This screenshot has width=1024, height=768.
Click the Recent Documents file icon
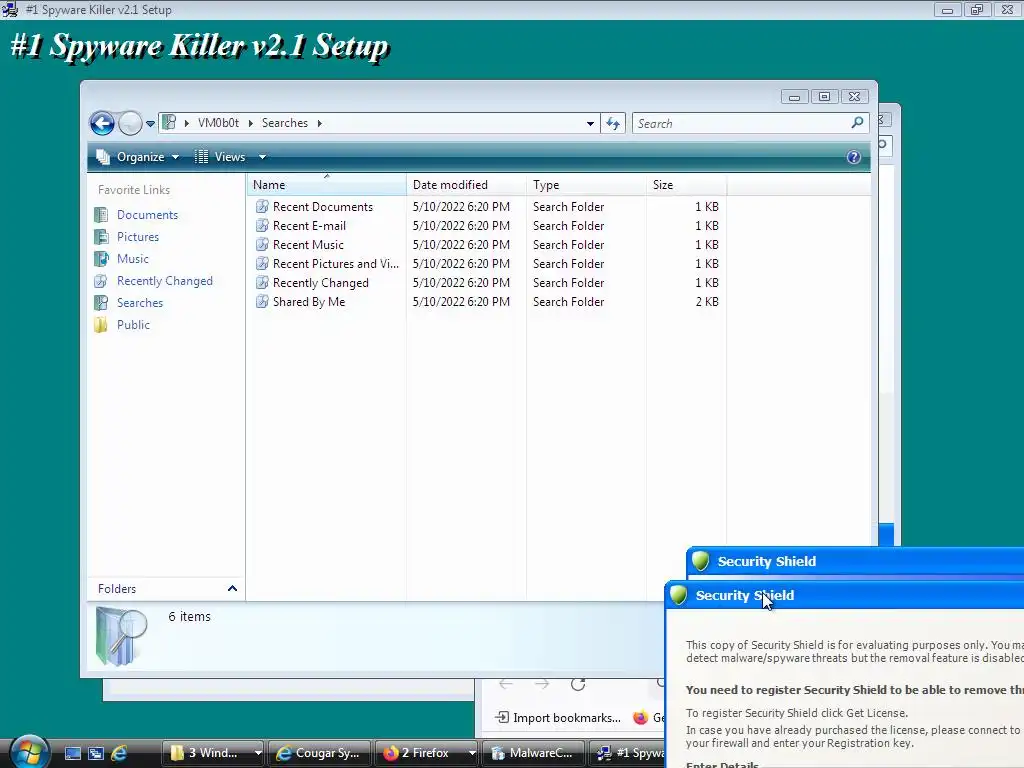pos(262,206)
